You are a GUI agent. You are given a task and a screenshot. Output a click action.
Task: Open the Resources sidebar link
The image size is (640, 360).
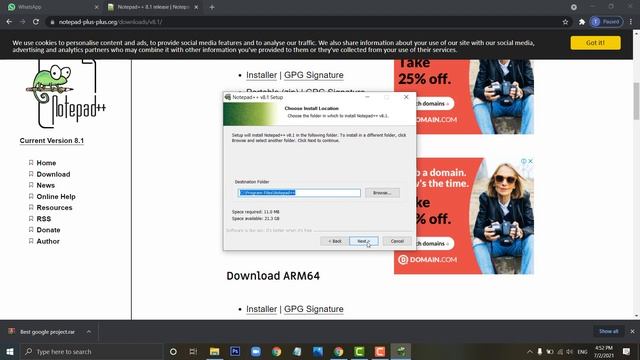point(54,208)
